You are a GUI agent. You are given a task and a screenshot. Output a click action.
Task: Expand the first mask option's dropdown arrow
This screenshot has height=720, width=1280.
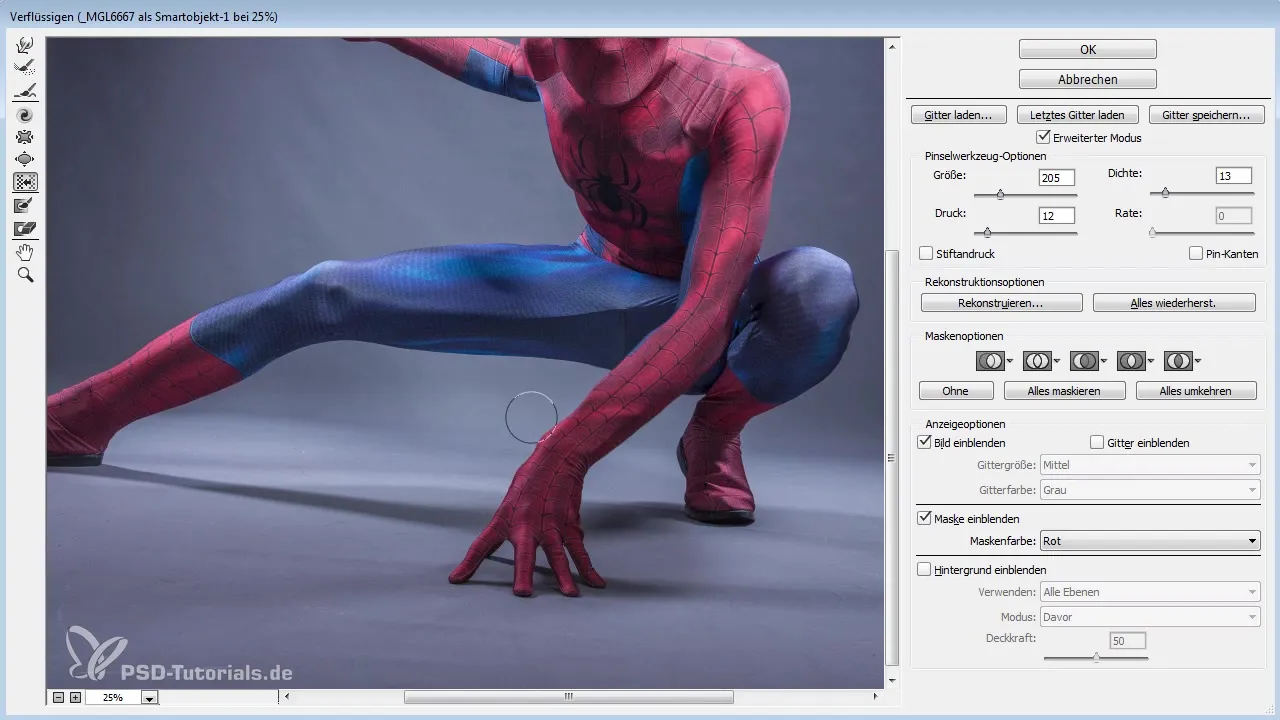[1010, 361]
